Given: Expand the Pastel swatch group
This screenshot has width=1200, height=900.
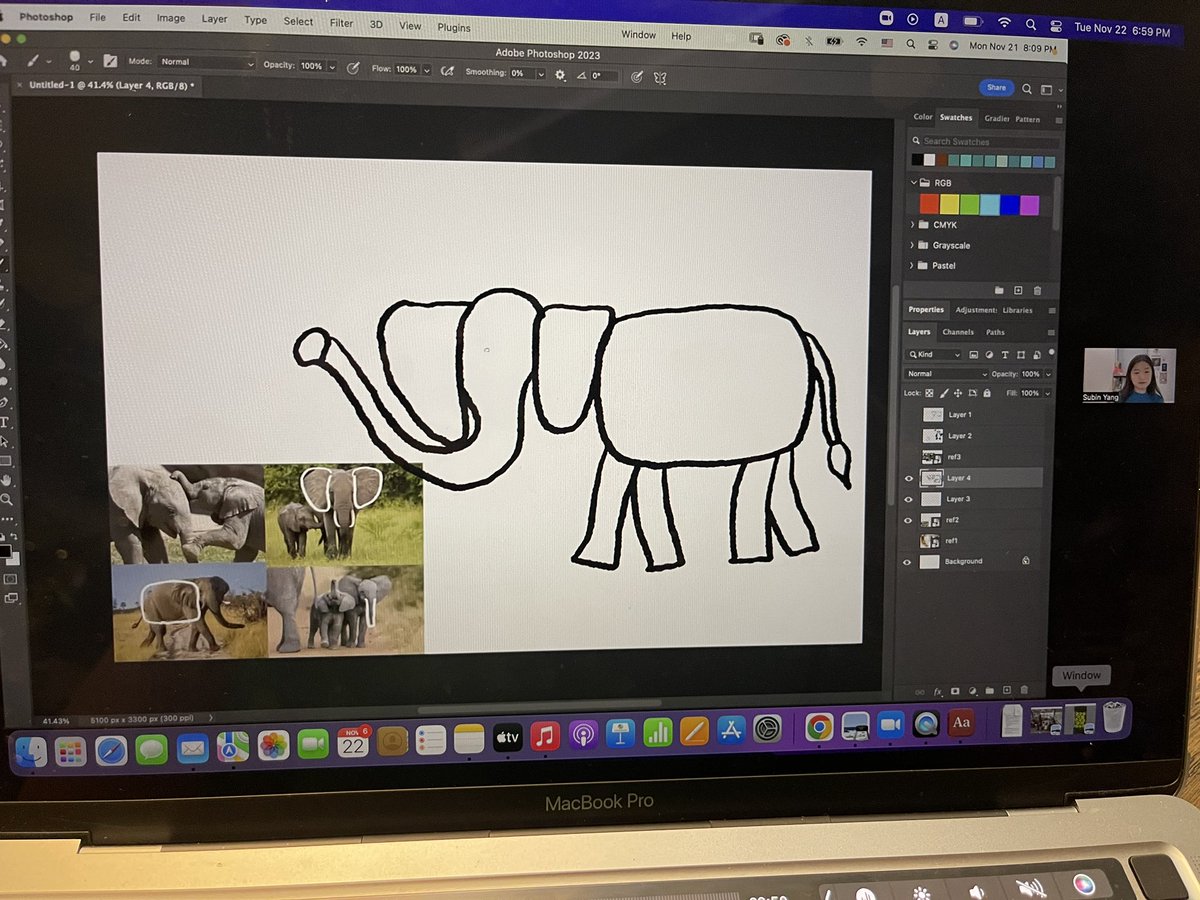Looking at the screenshot, I should tap(913, 266).
